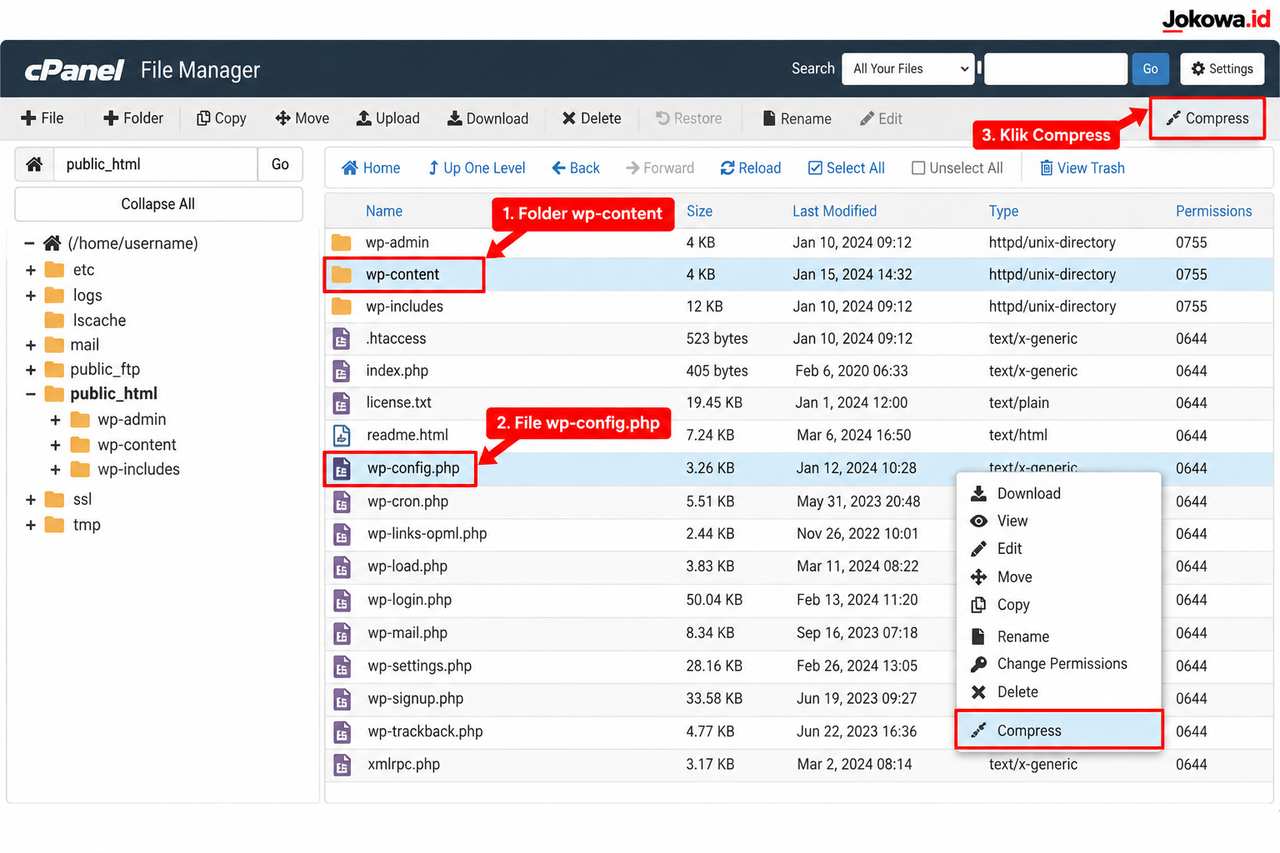Viewport: 1280px width, 853px height.
Task: Click the Upload toolbar icon
Action: pos(364,118)
